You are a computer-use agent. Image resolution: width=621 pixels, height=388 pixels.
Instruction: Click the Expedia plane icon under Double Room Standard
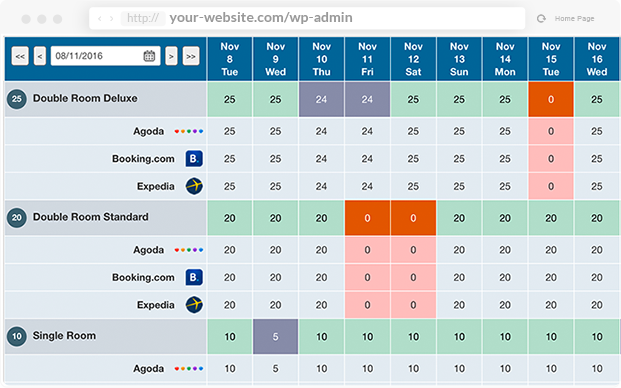click(x=194, y=305)
